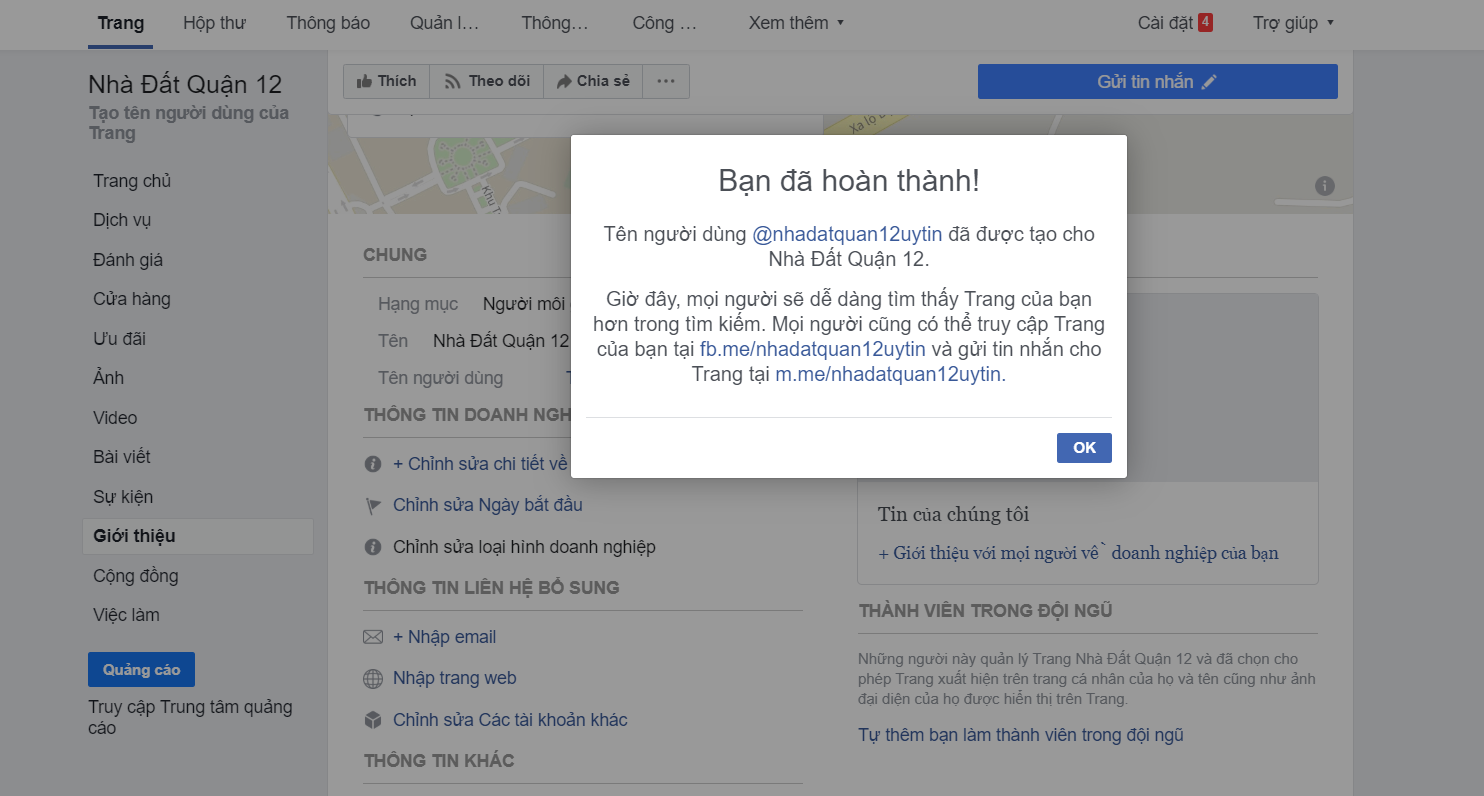Expand the Trợ giúp help dropdown

coord(1293,23)
